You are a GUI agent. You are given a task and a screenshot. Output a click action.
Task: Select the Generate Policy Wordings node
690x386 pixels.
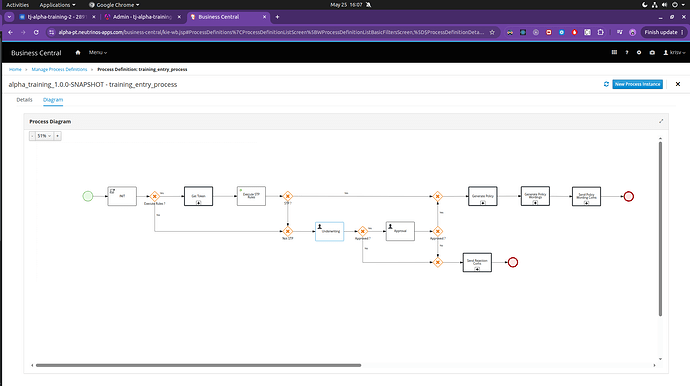(535, 196)
